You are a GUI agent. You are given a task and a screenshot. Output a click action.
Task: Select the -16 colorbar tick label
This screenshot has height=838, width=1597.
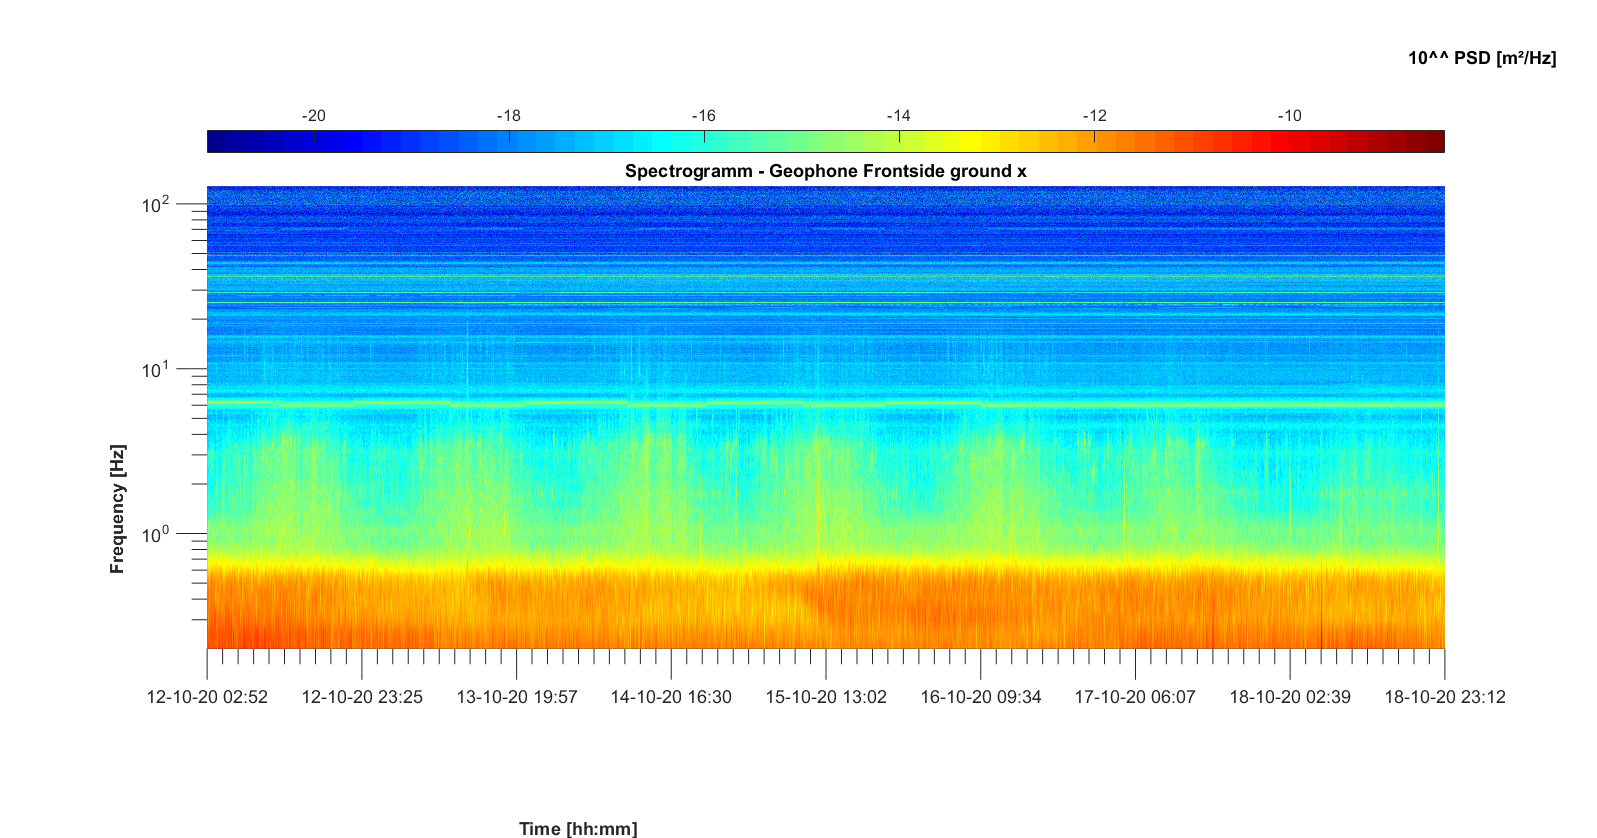pos(704,116)
